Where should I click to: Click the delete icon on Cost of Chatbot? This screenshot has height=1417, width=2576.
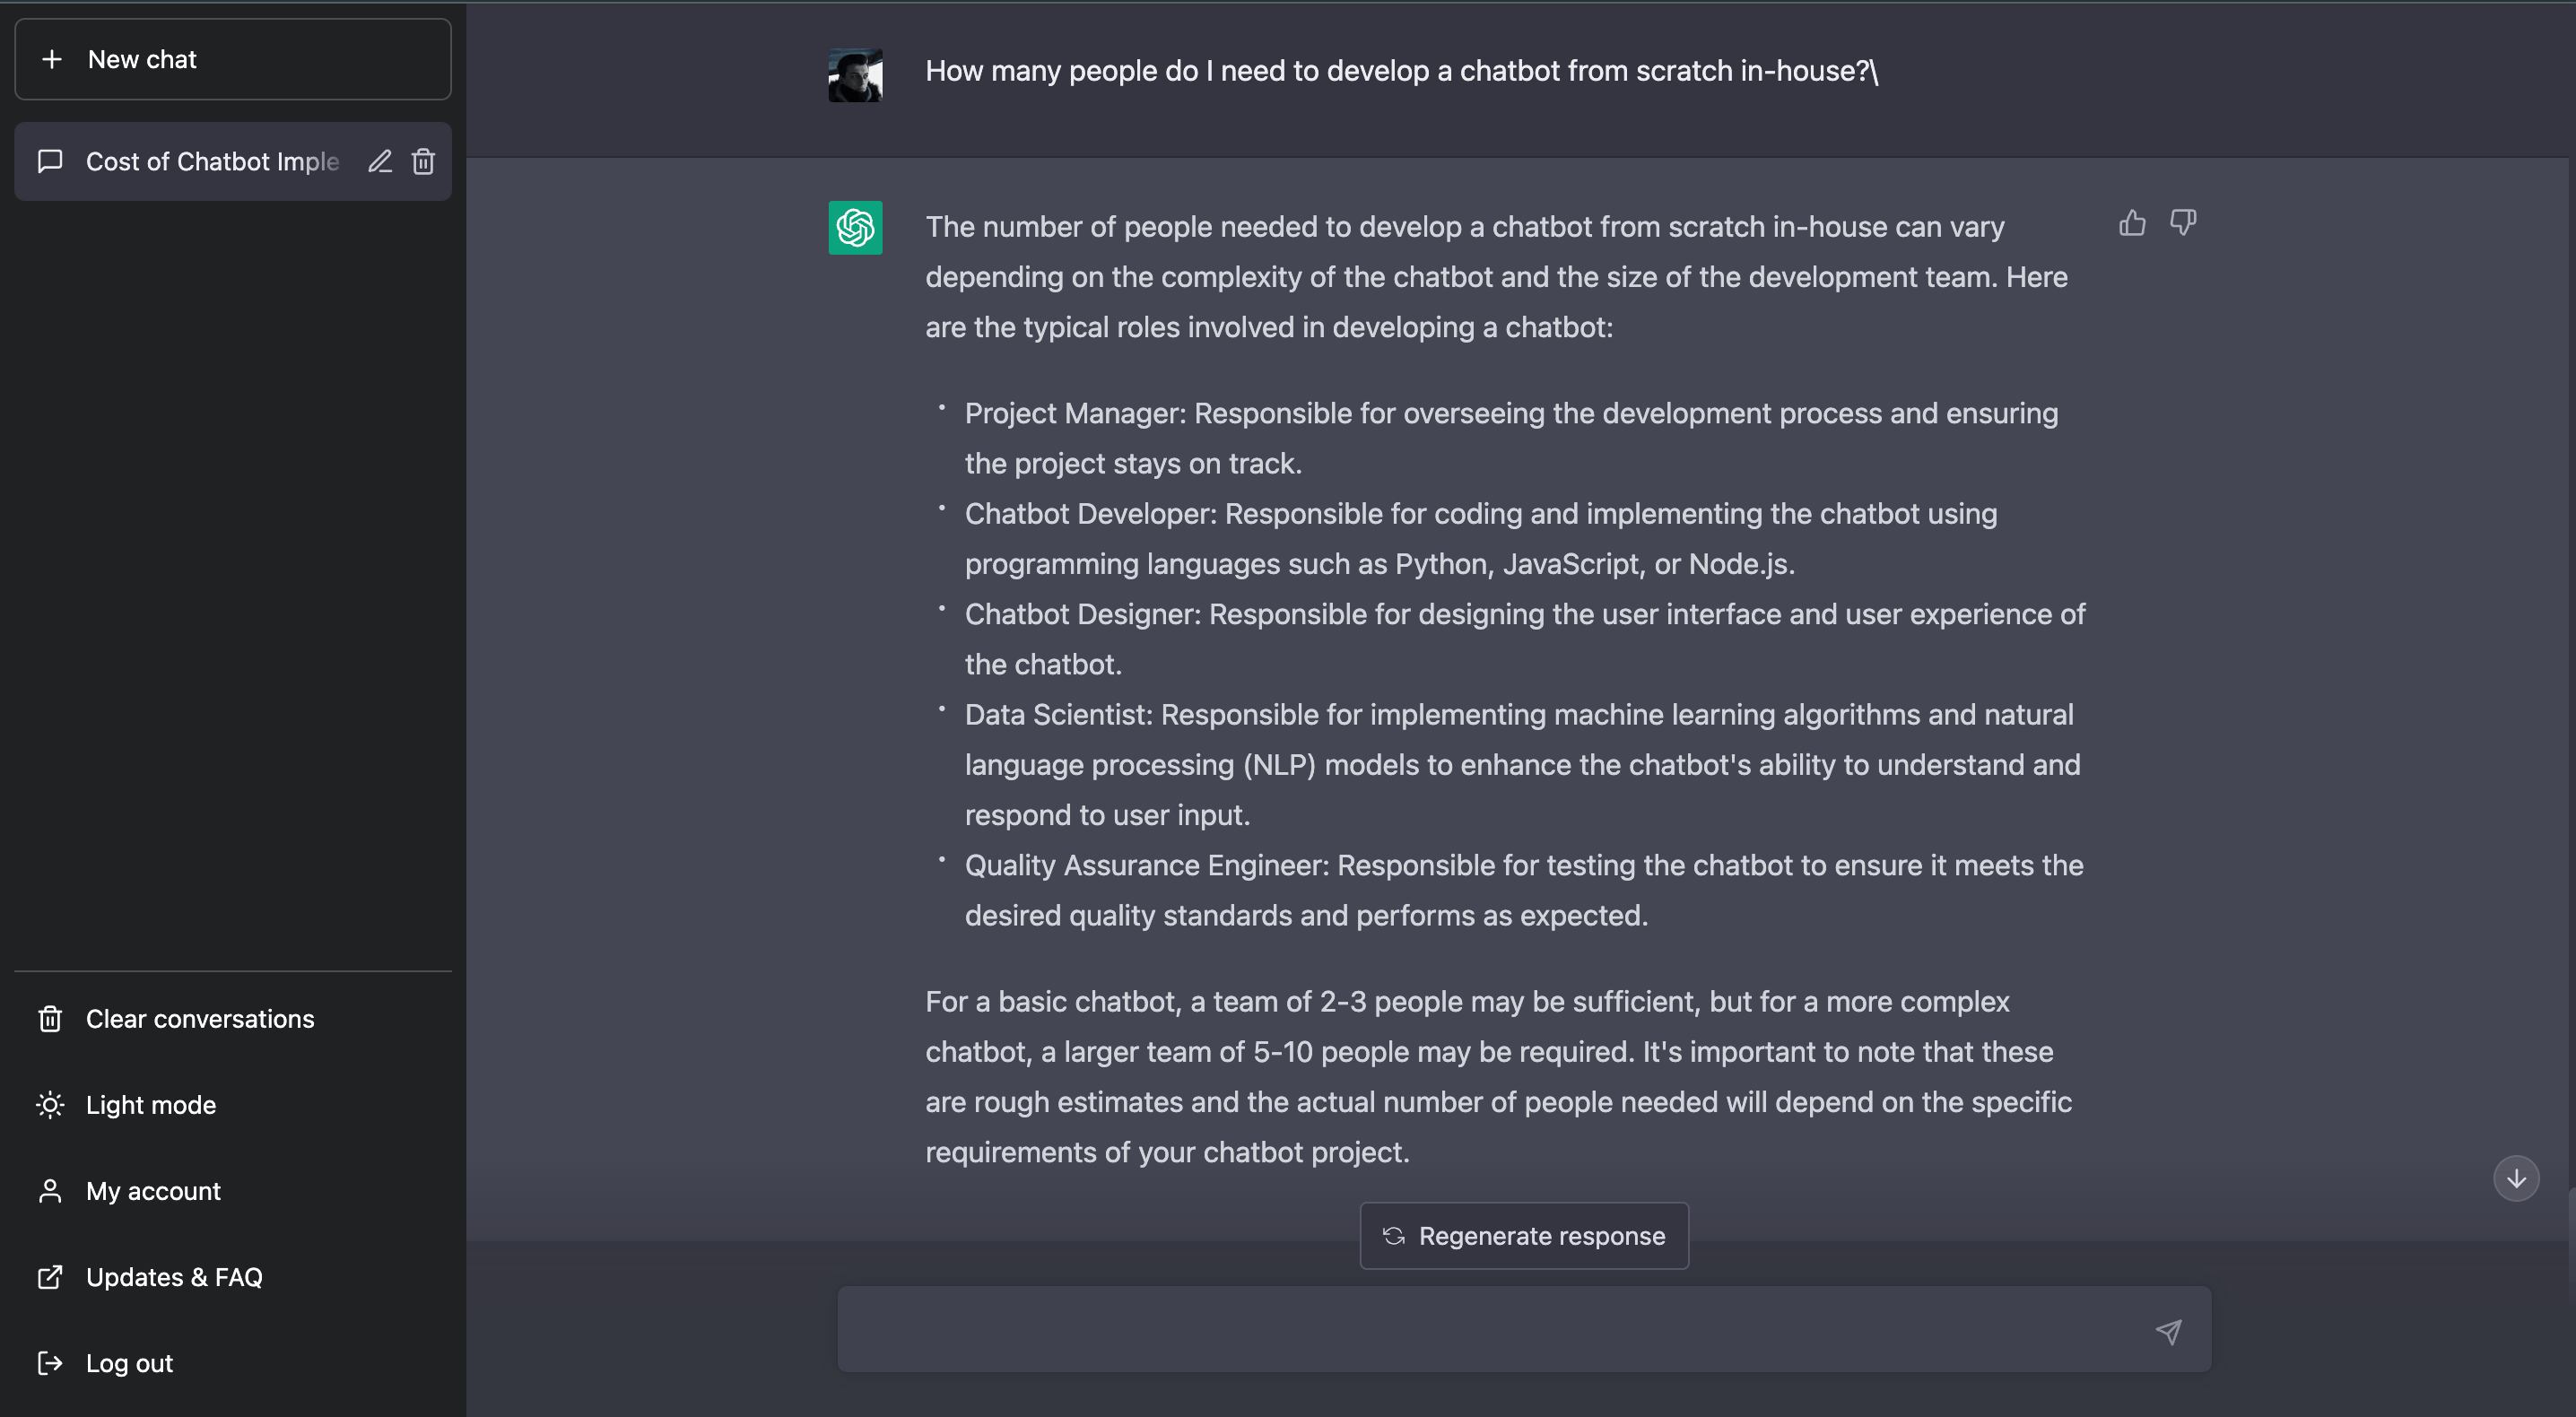pyautogui.click(x=422, y=161)
